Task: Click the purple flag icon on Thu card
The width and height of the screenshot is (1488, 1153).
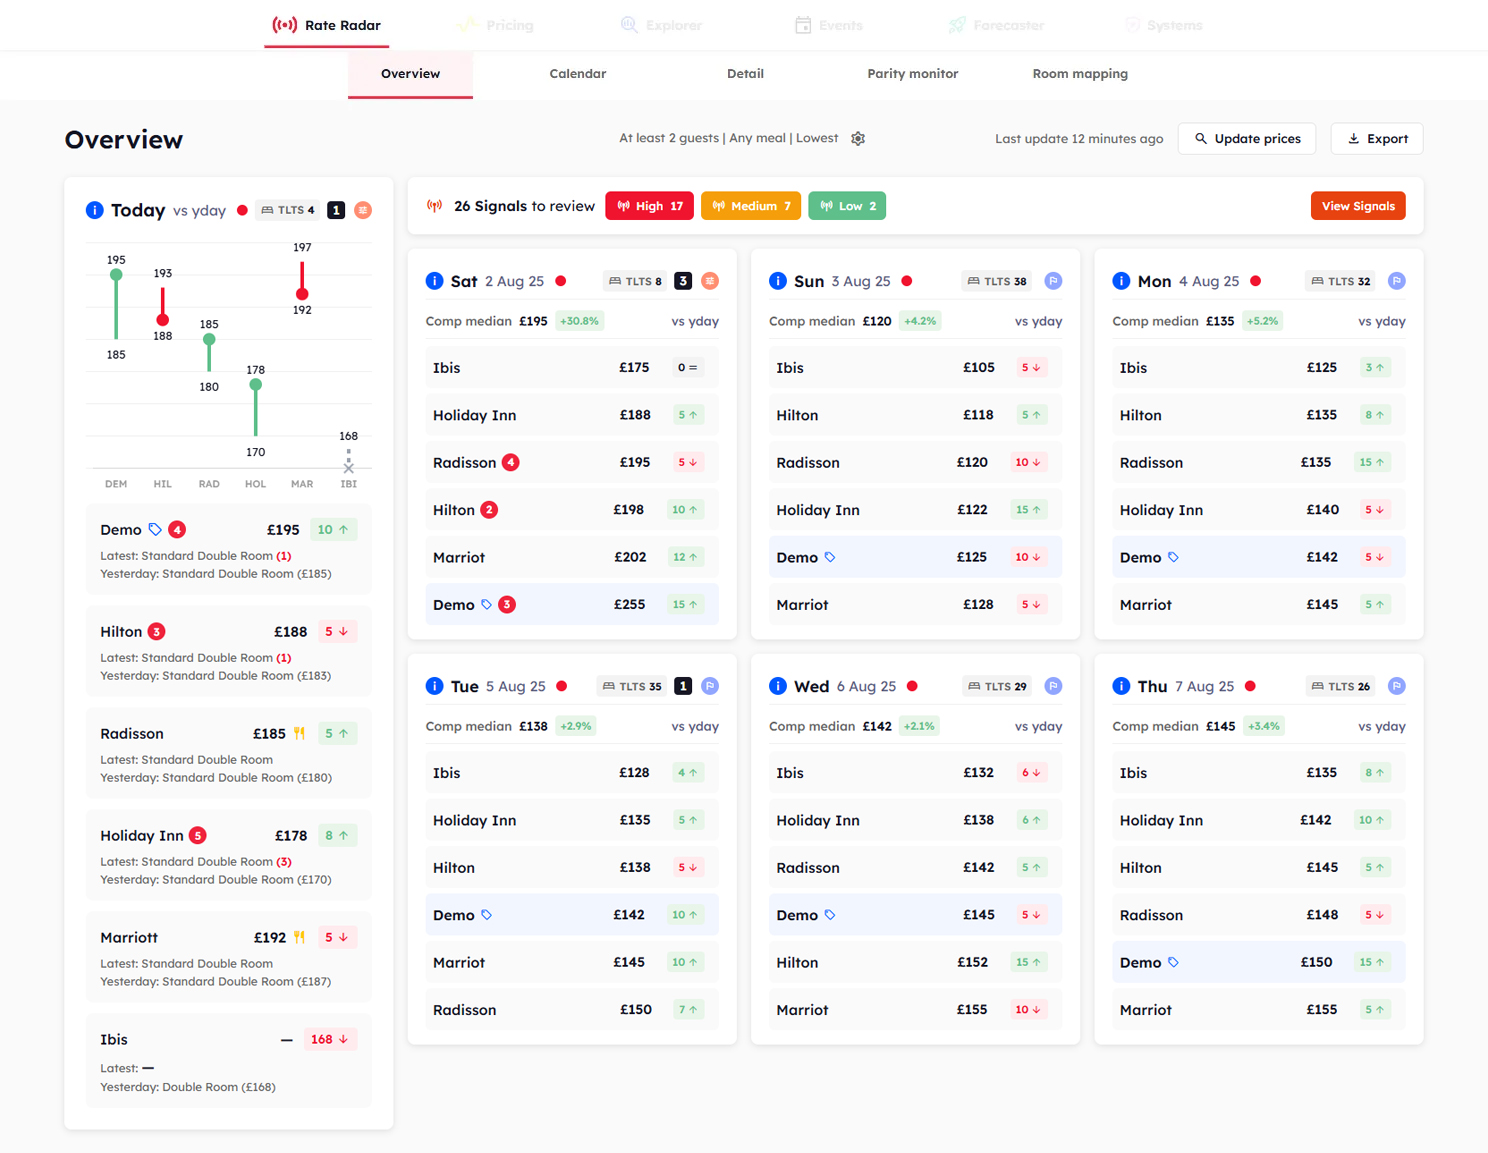Action: point(1397,686)
